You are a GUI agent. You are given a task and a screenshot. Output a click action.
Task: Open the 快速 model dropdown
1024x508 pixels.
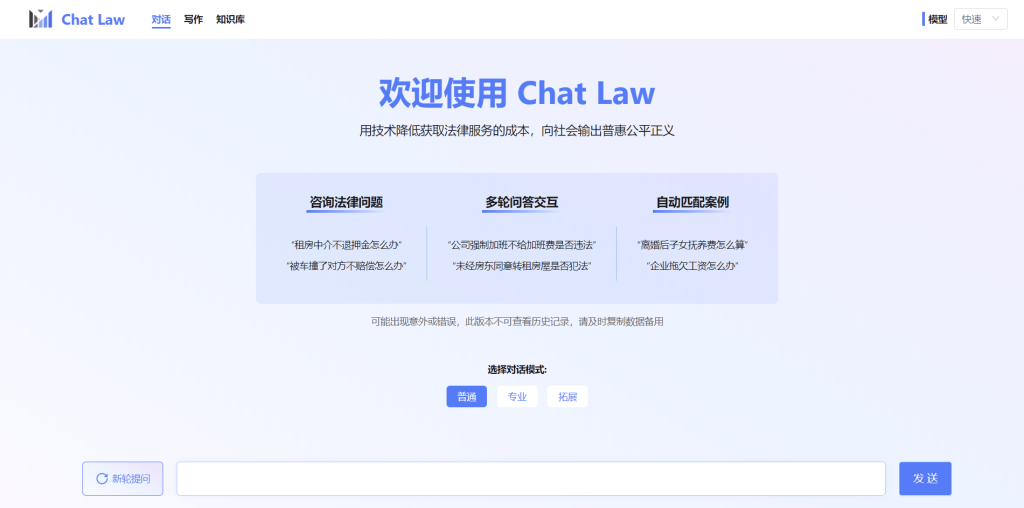point(980,19)
